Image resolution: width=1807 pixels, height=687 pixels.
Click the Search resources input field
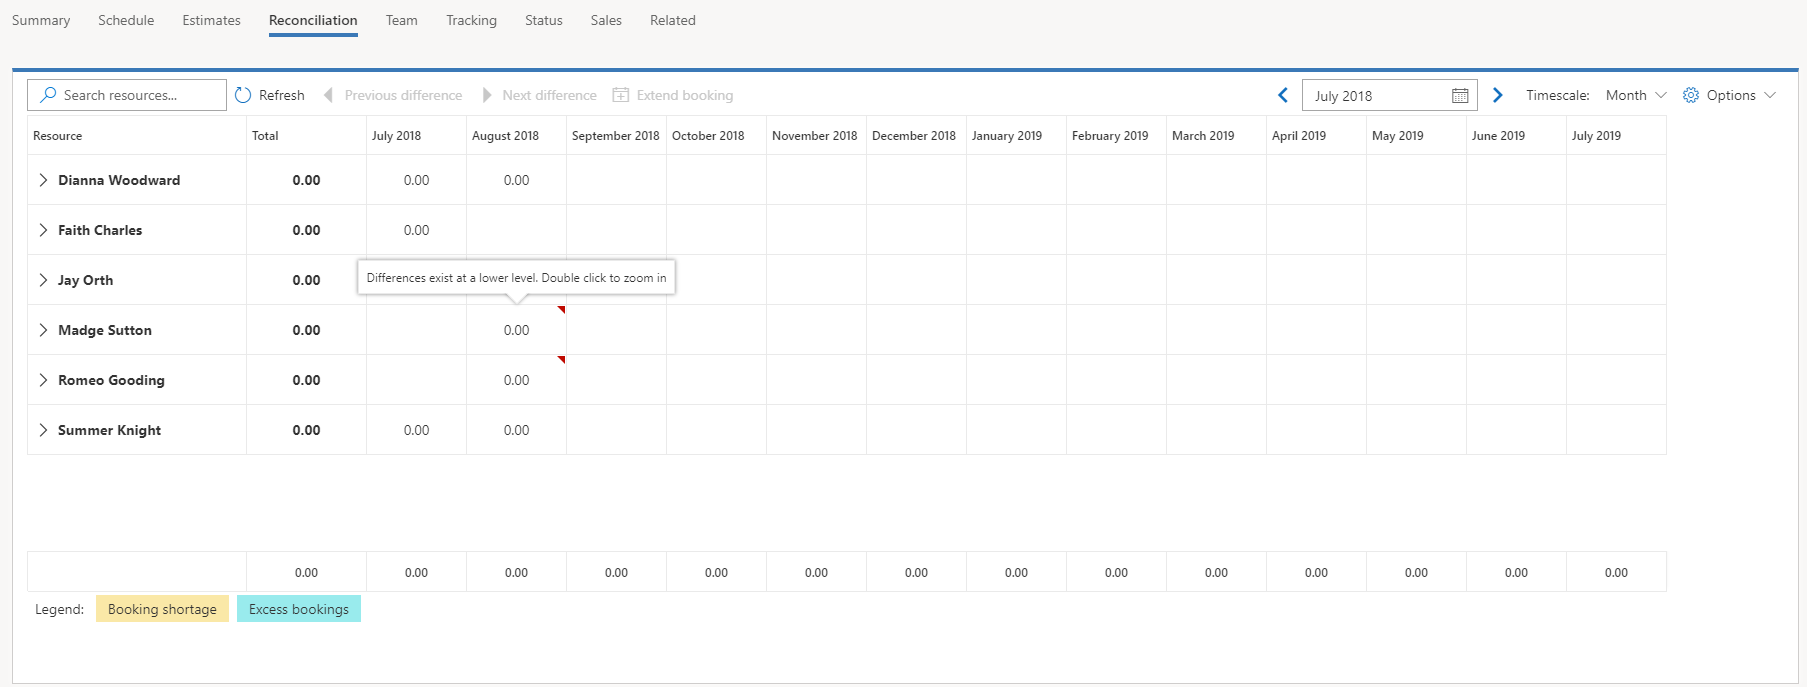click(x=127, y=95)
